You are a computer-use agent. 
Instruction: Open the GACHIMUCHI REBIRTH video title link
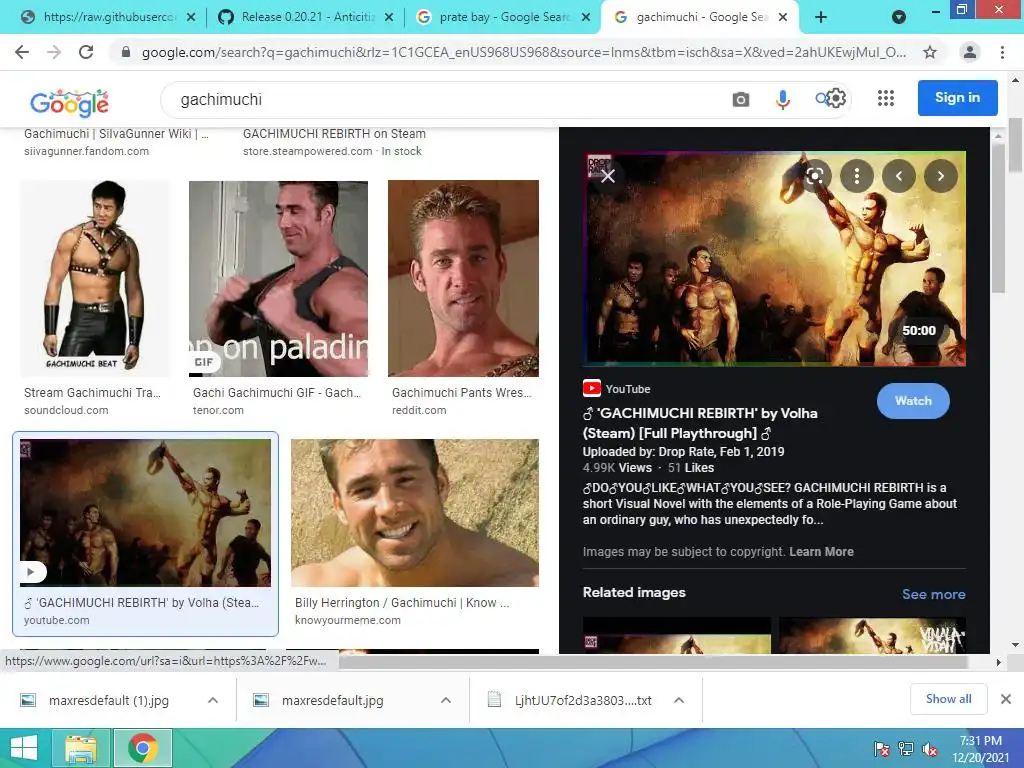click(699, 423)
